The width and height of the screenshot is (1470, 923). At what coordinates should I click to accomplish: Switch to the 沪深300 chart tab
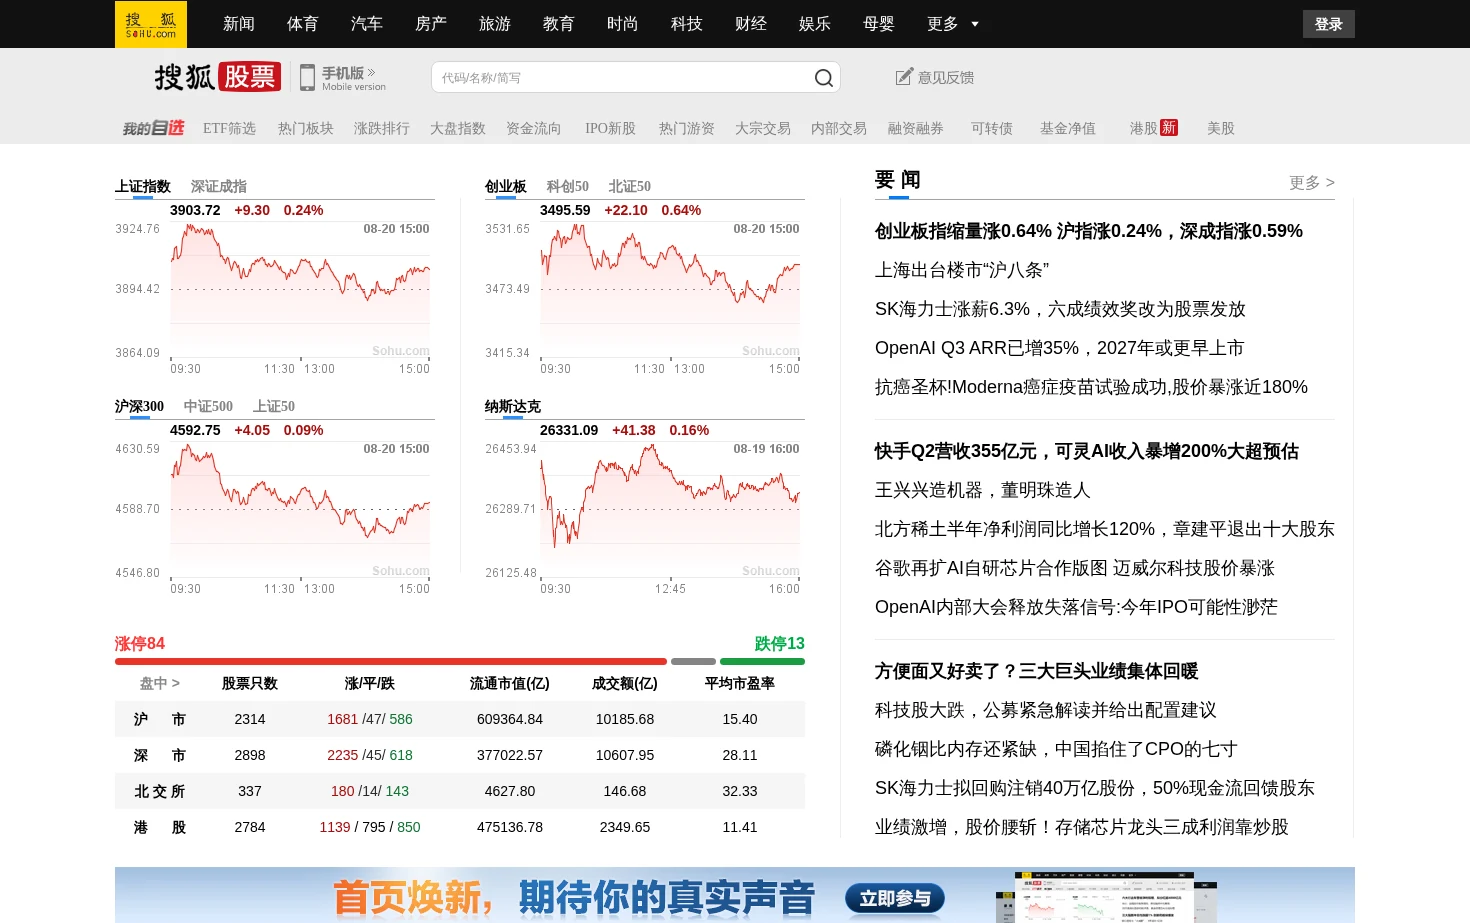(x=139, y=407)
